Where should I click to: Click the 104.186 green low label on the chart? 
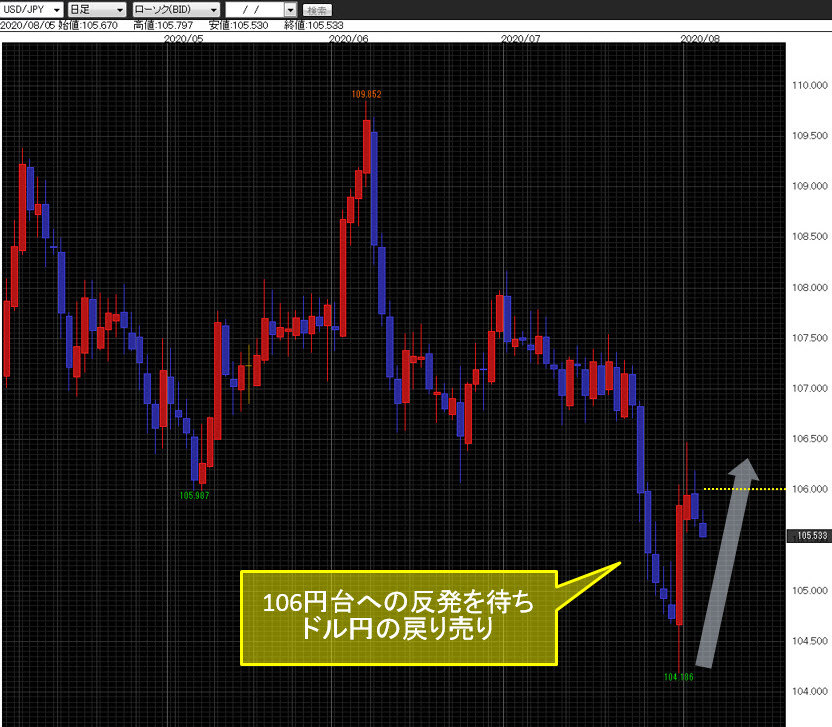tap(679, 677)
